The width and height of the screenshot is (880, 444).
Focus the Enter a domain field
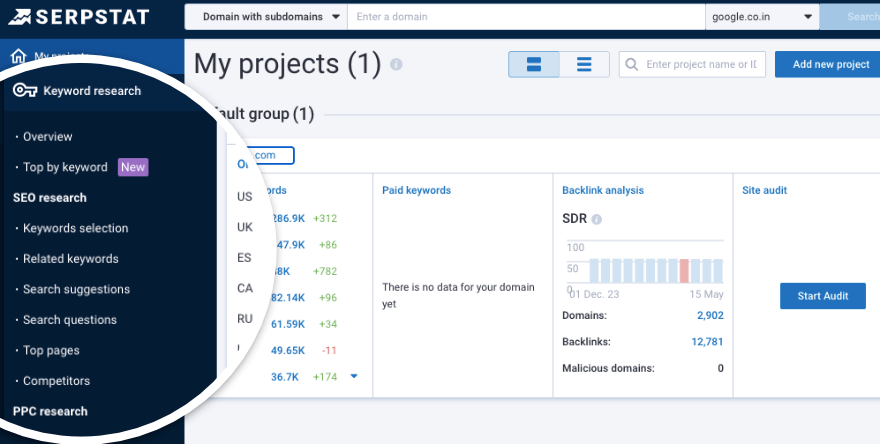[x=526, y=17]
